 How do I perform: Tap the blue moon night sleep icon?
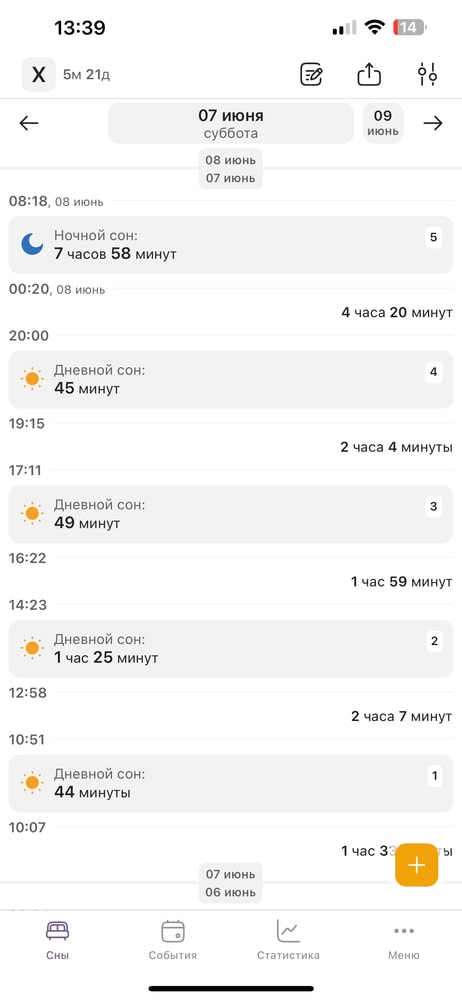(32, 244)
